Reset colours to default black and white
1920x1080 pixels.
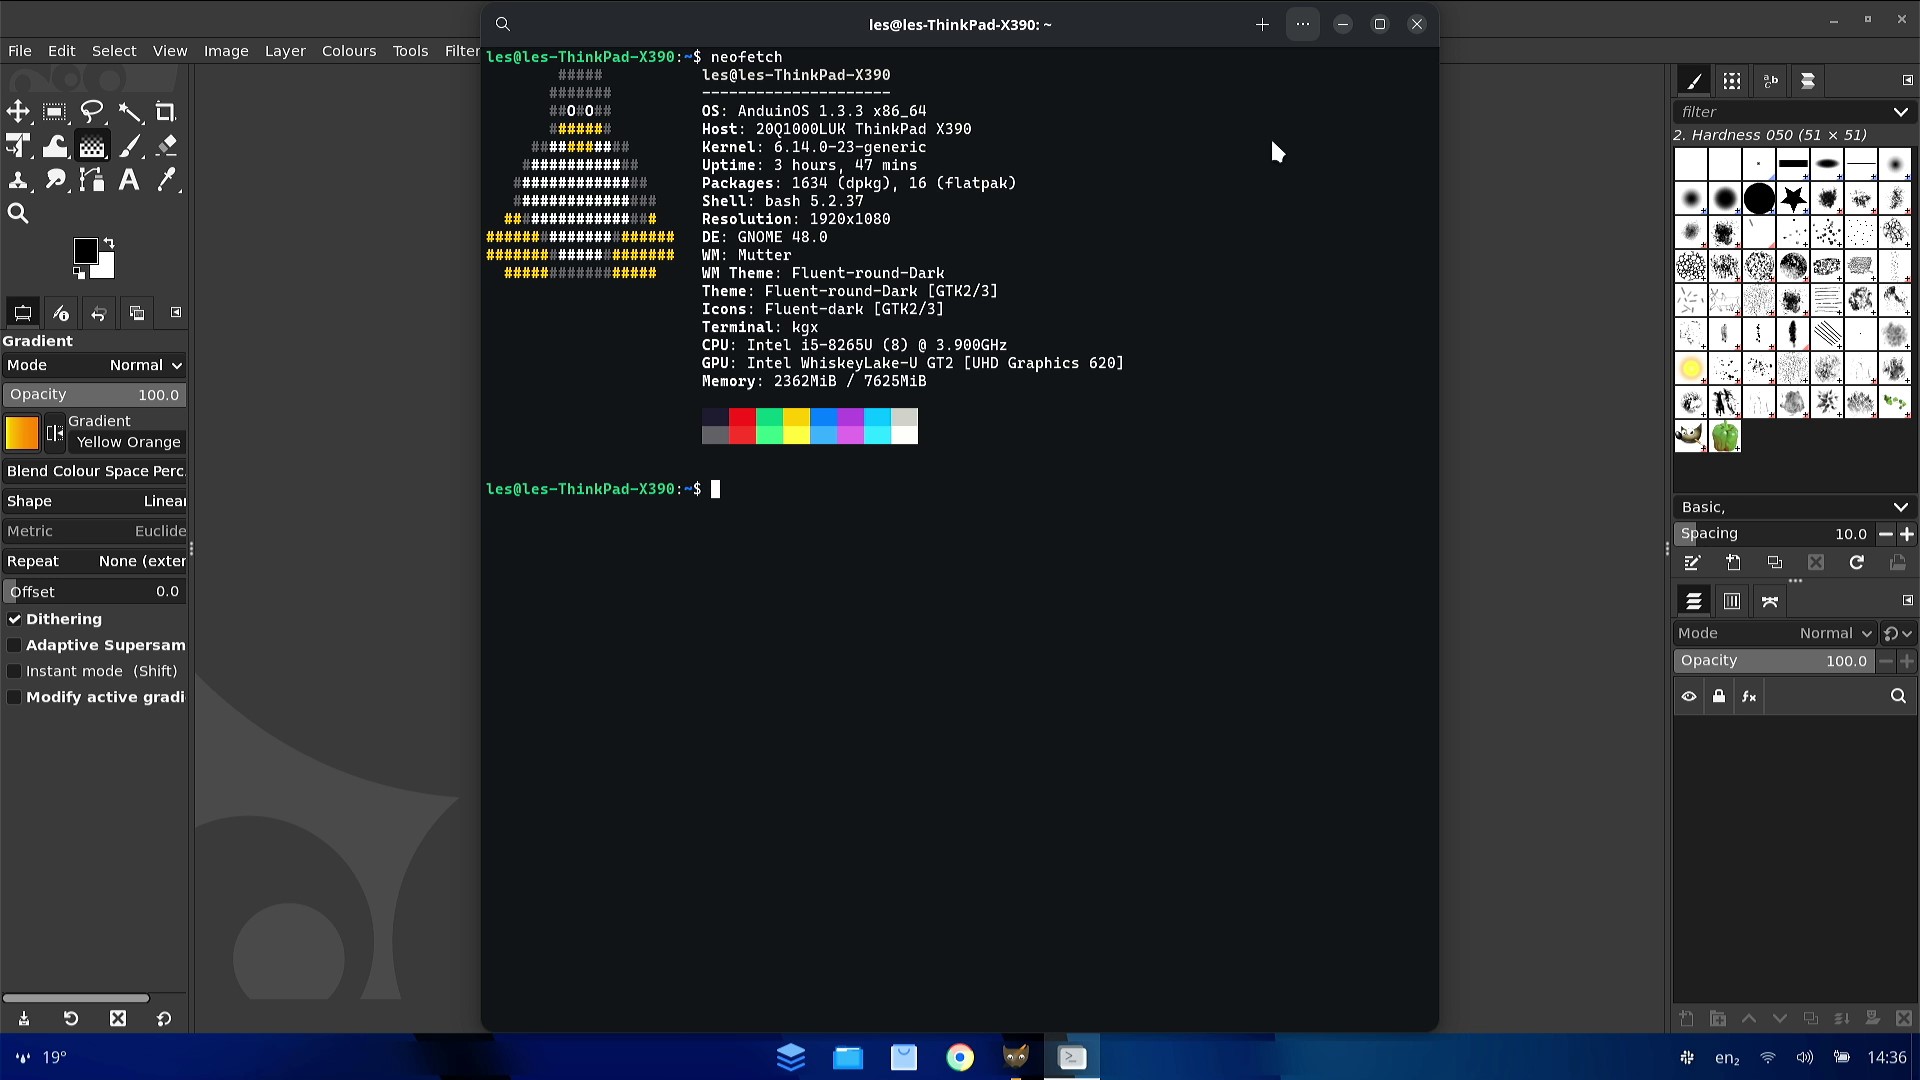(79, 273)
